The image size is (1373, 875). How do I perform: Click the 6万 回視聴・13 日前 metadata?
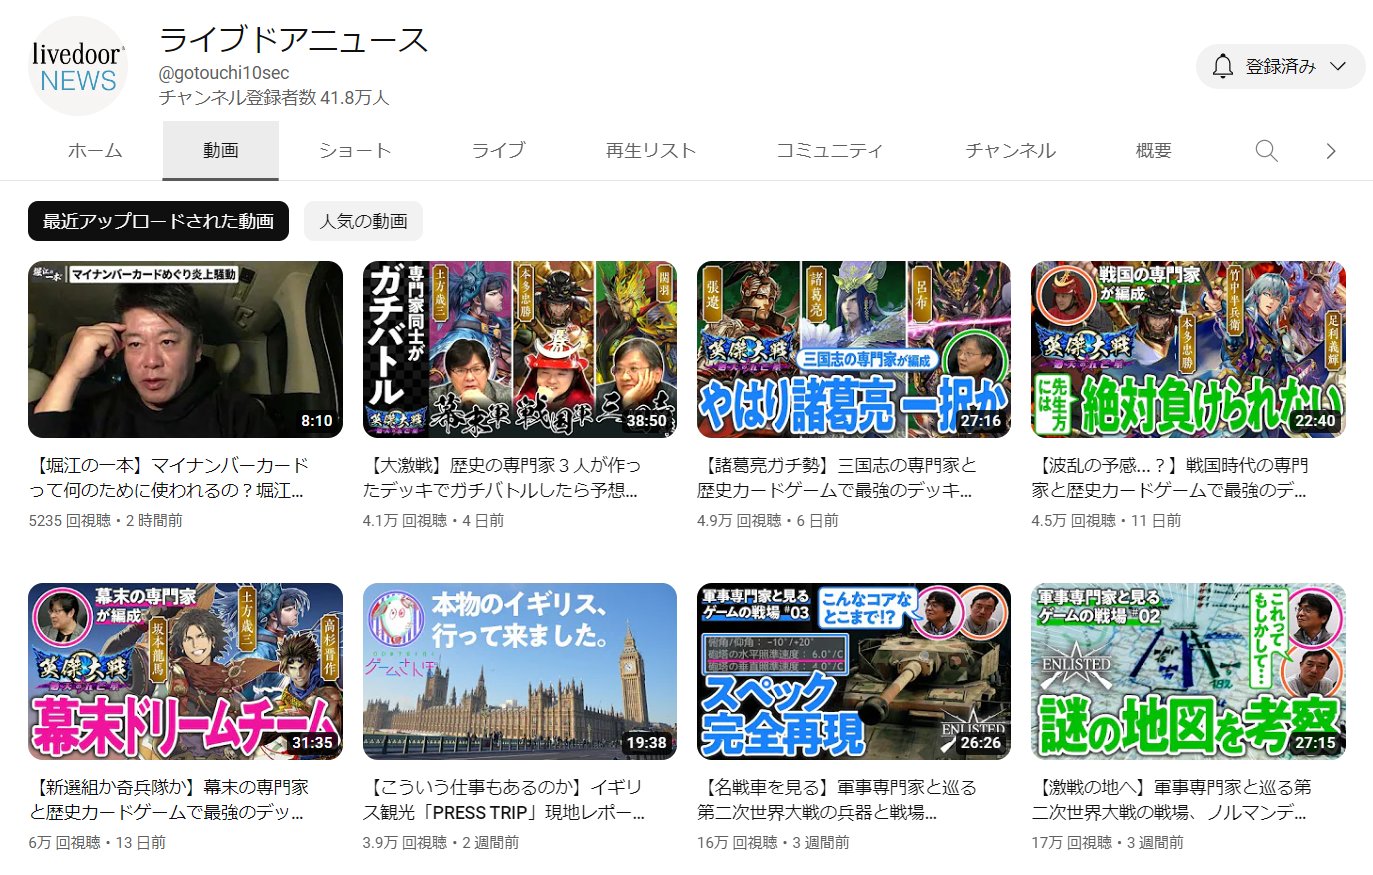click(x=97, y=843)
